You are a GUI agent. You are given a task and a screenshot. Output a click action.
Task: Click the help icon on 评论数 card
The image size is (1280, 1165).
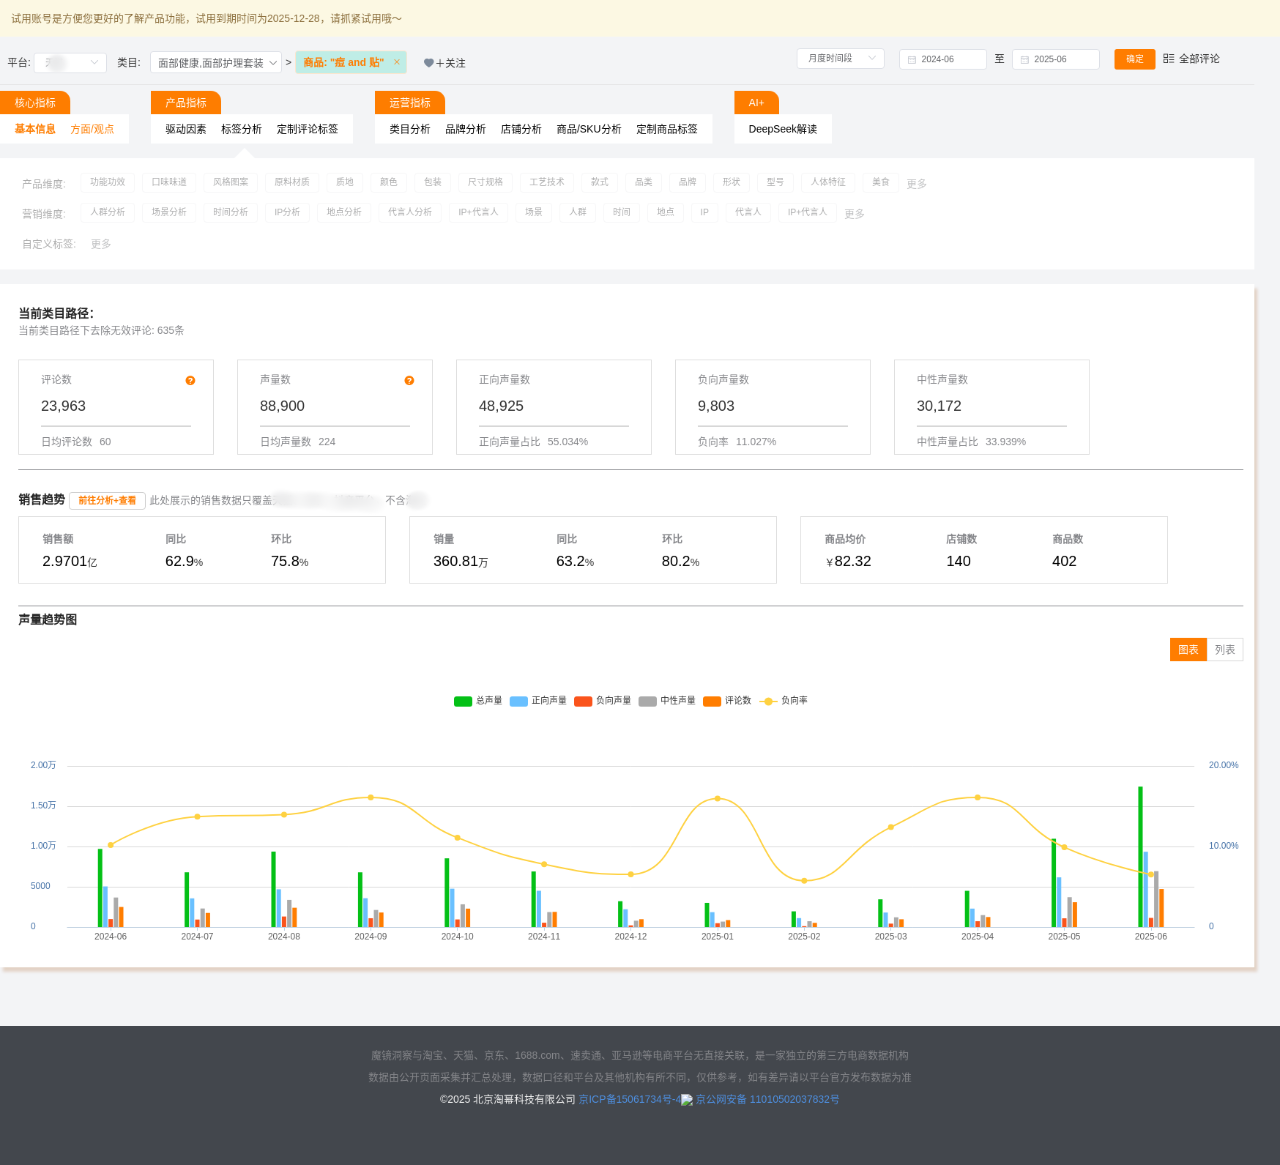click(190, 381)
